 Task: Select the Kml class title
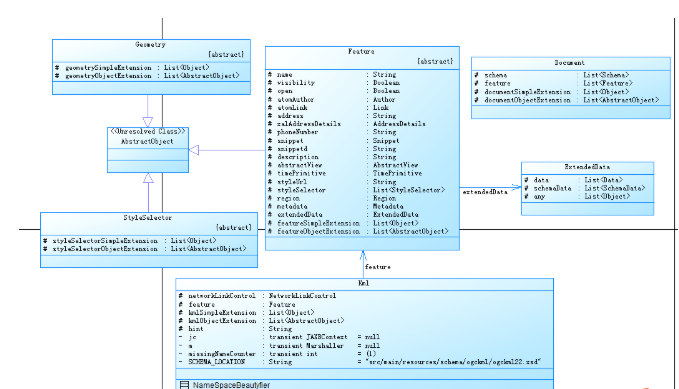364,283
